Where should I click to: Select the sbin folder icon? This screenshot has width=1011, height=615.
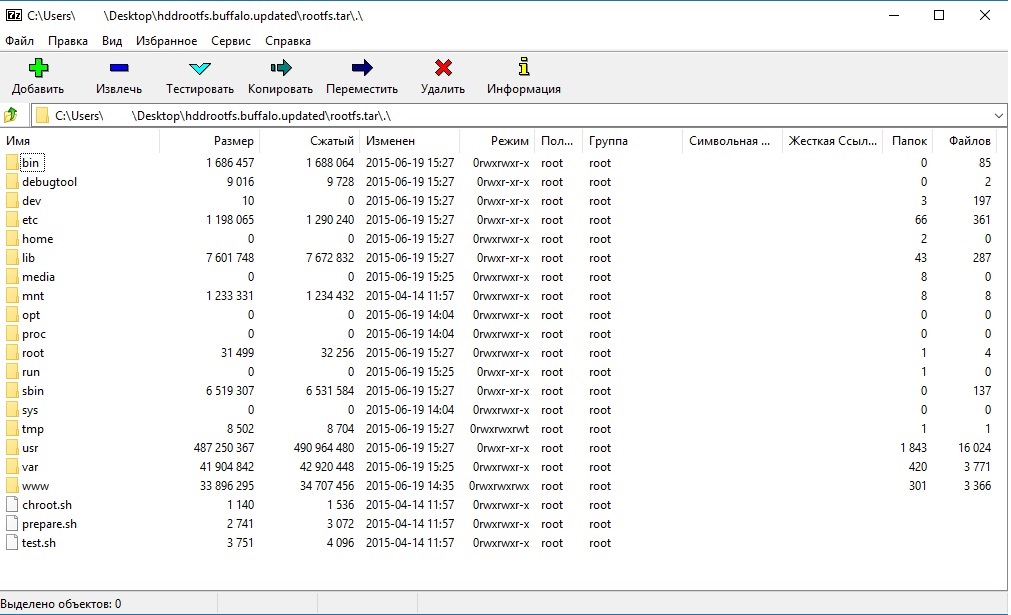click(12, 391)
